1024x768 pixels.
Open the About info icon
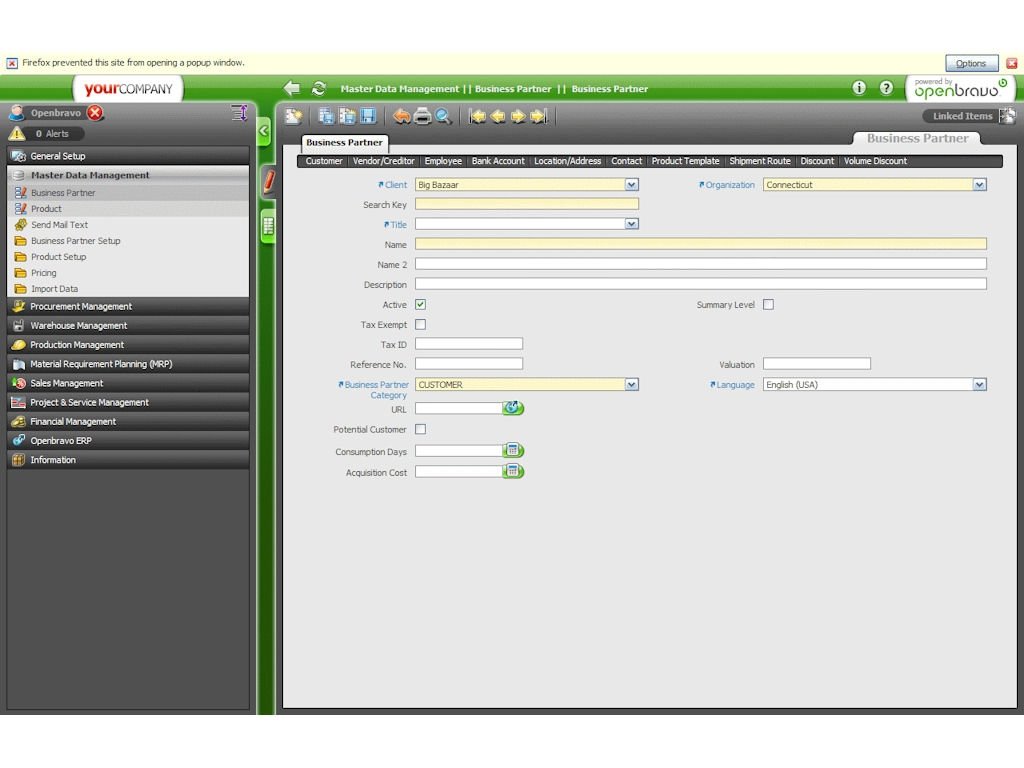click(859, 88)
